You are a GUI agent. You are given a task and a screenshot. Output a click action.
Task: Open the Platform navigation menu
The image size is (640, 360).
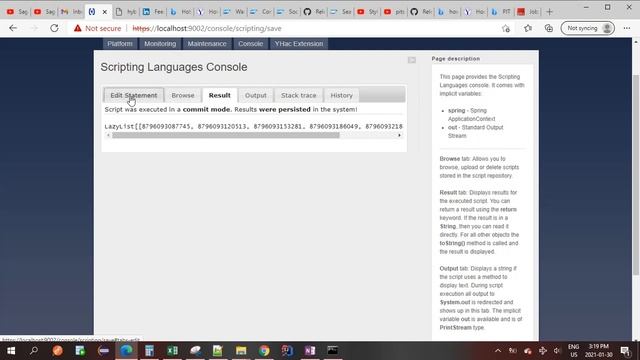click(x=120, y=44)
